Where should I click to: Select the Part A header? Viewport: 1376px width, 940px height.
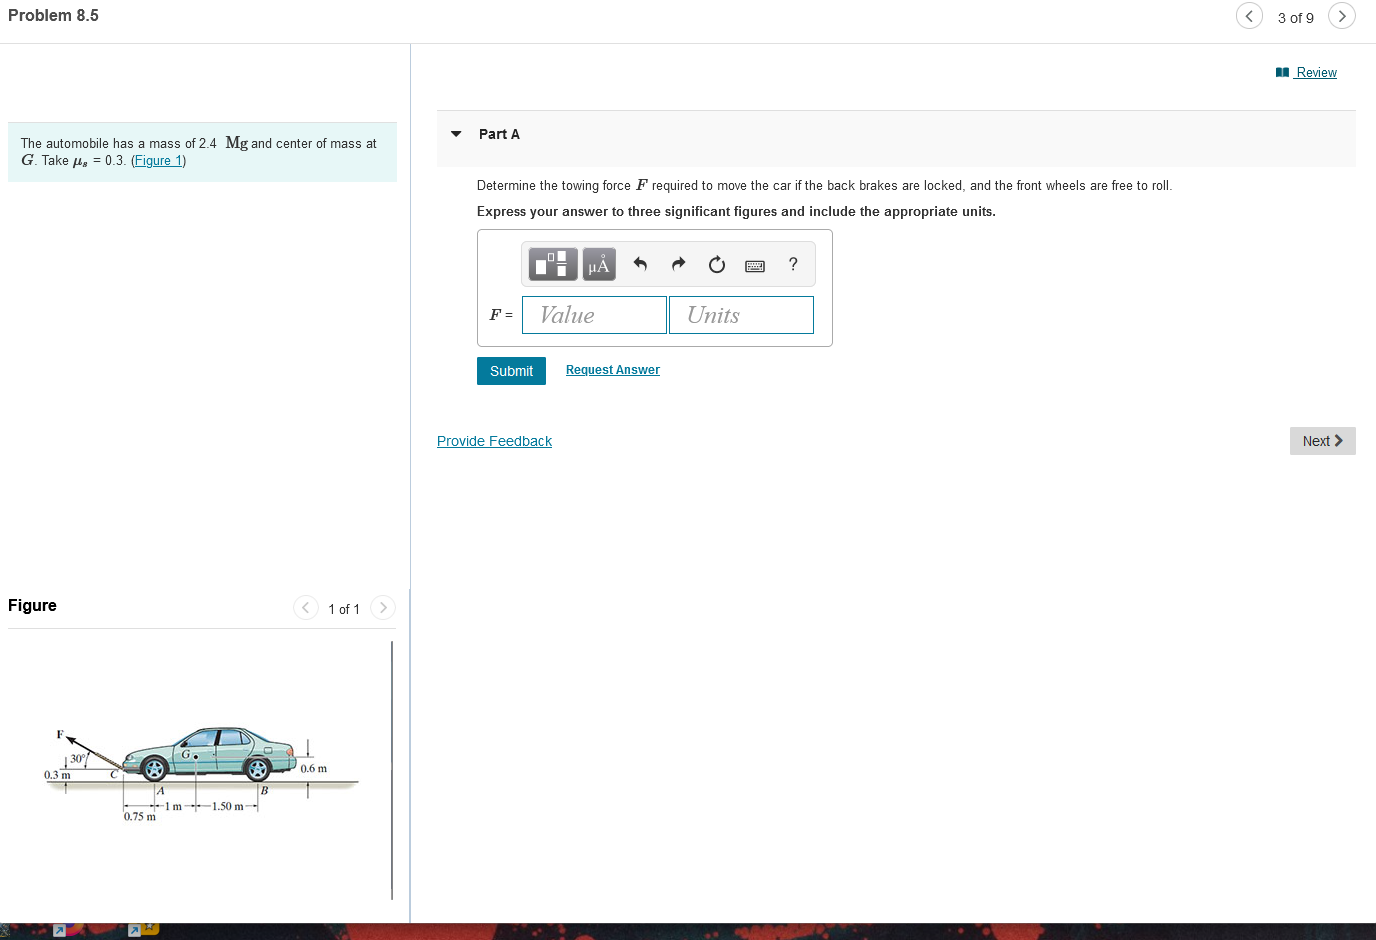point(499,134)
